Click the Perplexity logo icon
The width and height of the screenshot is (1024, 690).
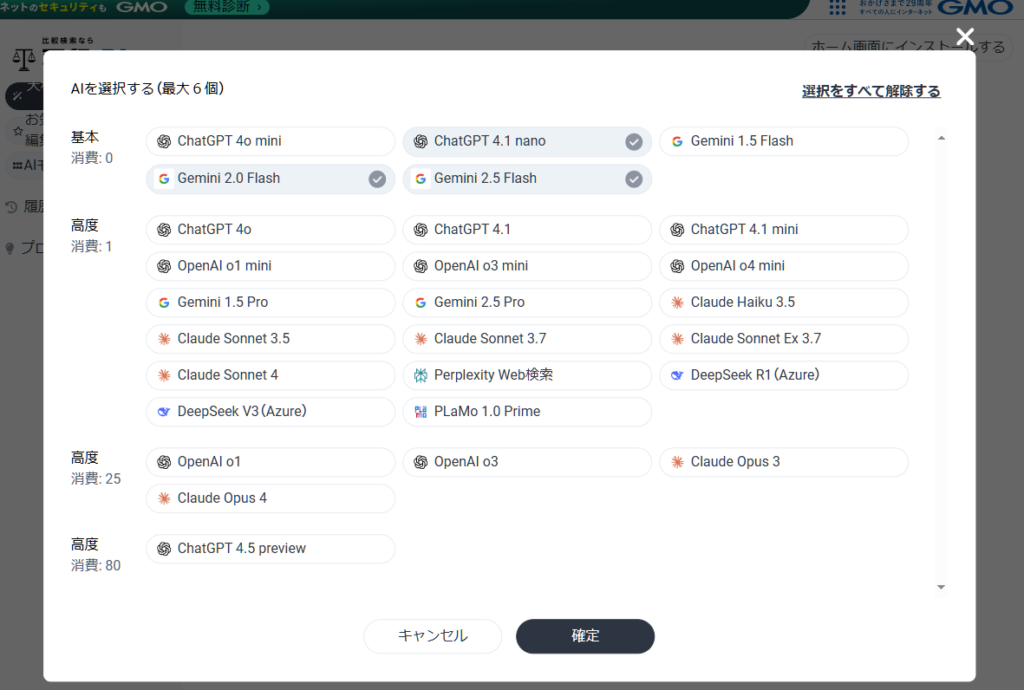tap(421, 375)
